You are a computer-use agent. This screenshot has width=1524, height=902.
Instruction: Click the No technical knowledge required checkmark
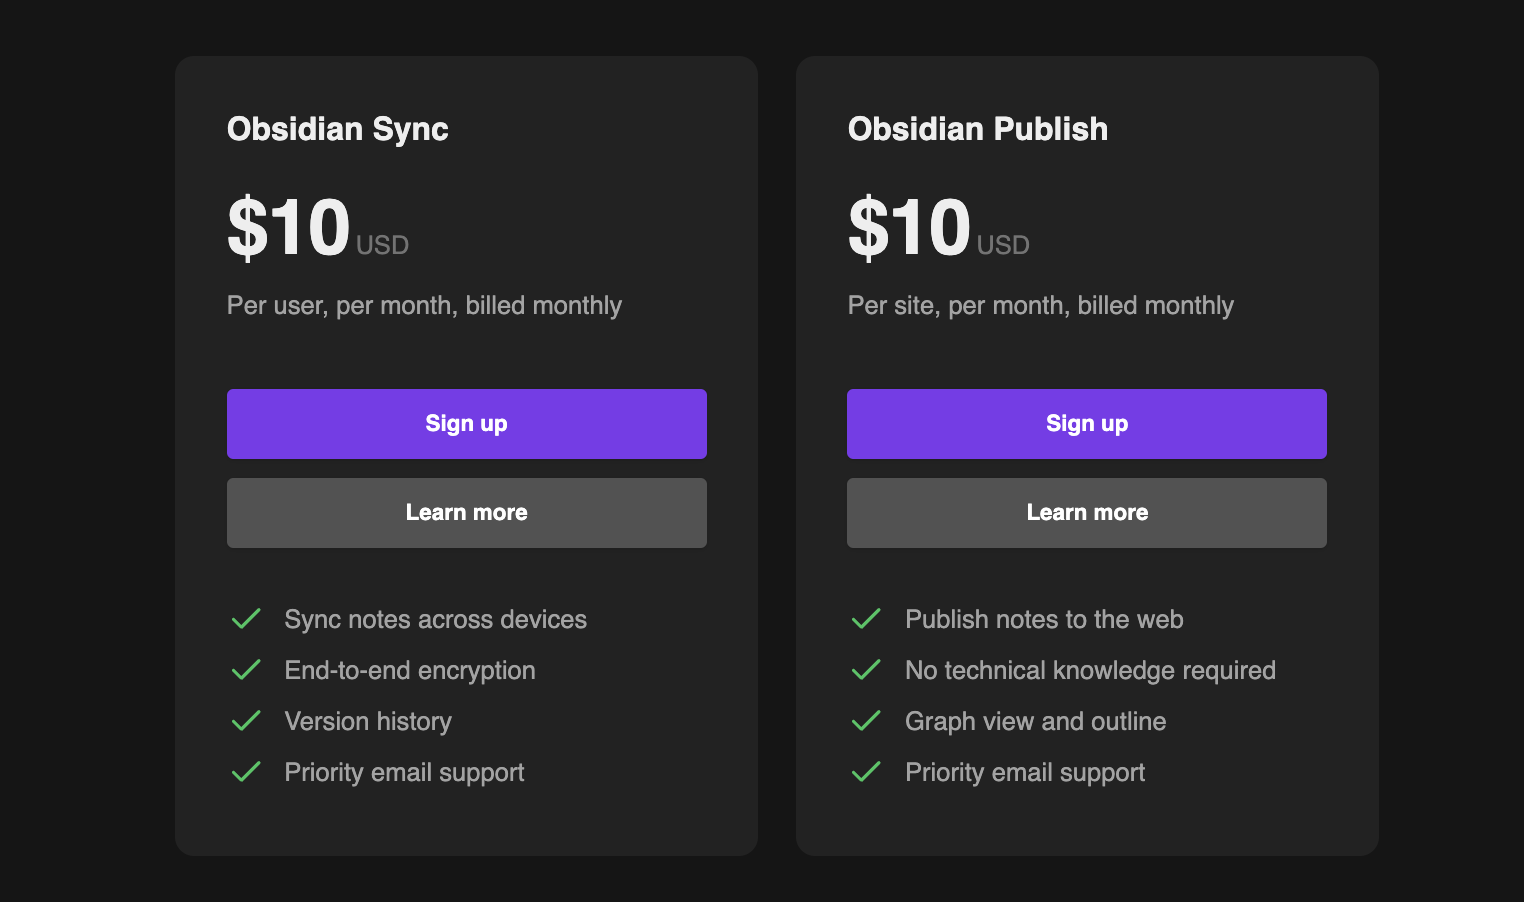[x=866, y=670]
